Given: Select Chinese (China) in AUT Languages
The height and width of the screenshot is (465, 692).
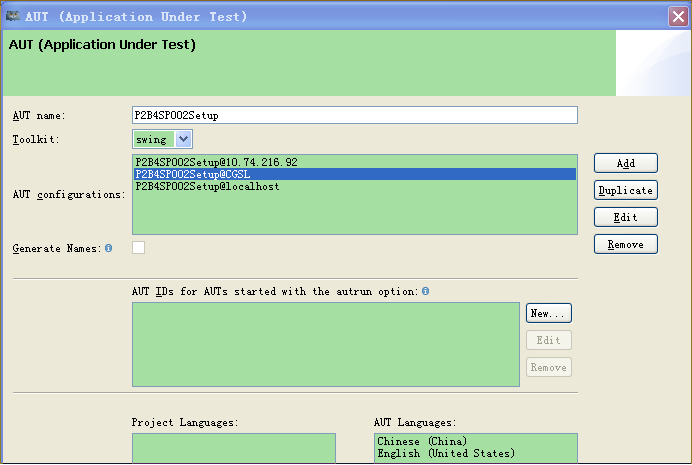Looking at the screenshot, I should click(x=476, y=441).
